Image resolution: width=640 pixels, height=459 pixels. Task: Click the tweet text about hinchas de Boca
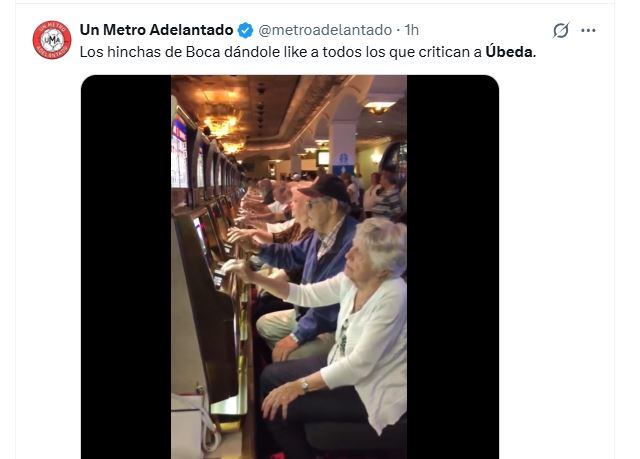pos(308,52)
